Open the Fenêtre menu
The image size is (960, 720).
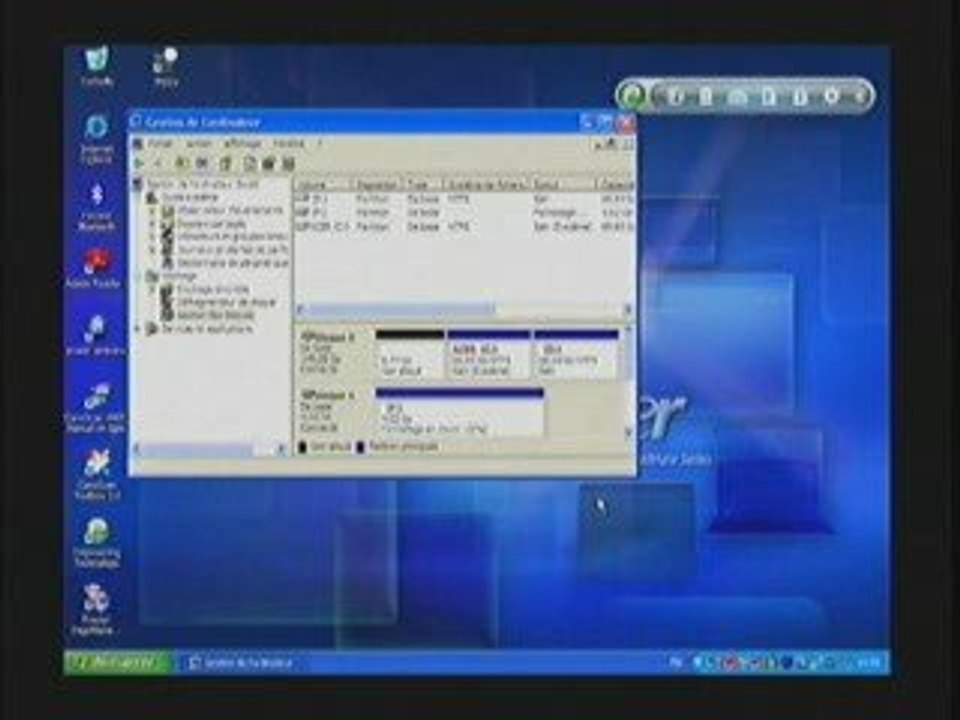(x=288, y=144)
